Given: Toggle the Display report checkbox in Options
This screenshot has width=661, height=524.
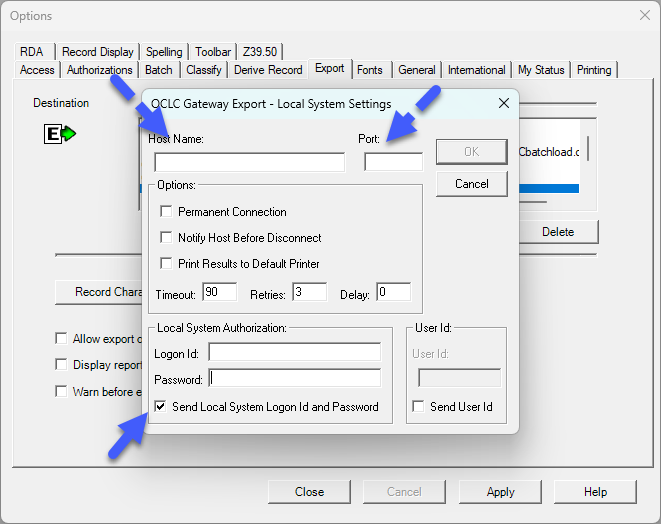Looking at the screenshot, I should pos(61,365).
